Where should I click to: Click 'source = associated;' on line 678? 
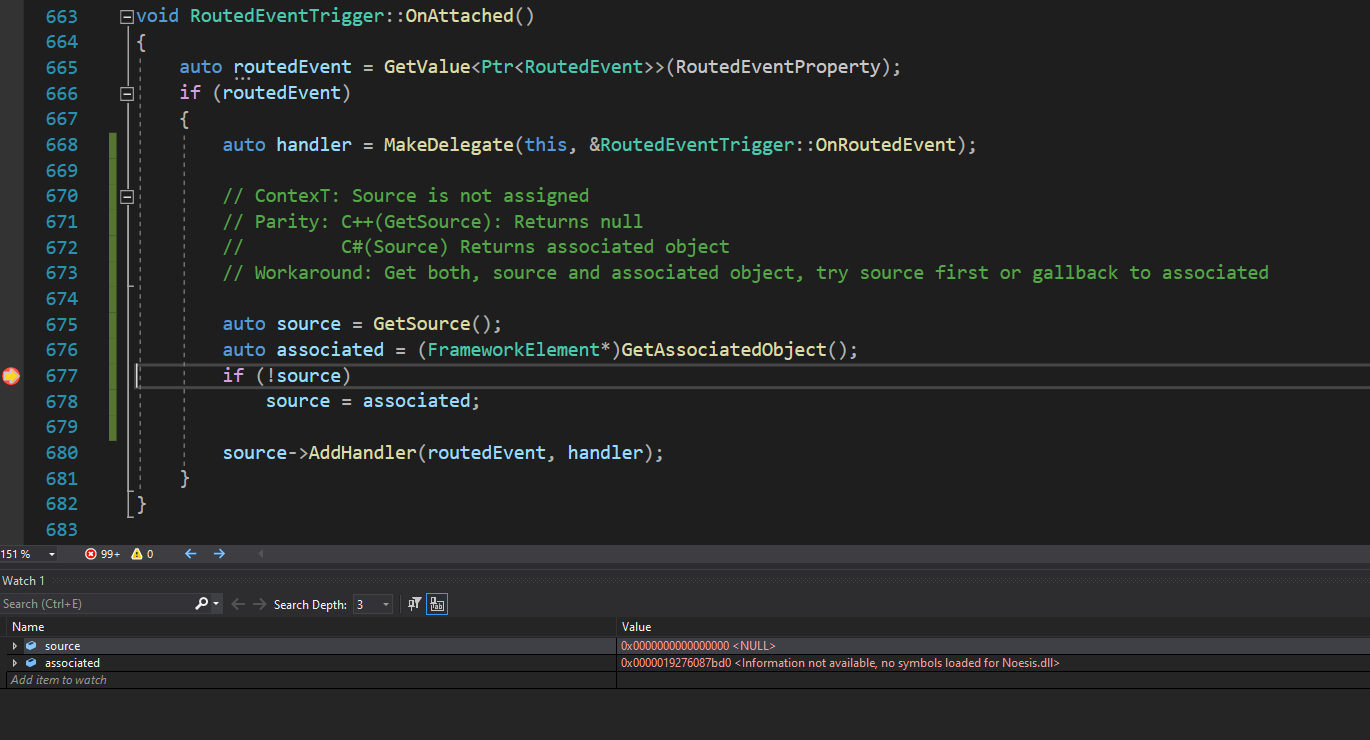(373, 401)
